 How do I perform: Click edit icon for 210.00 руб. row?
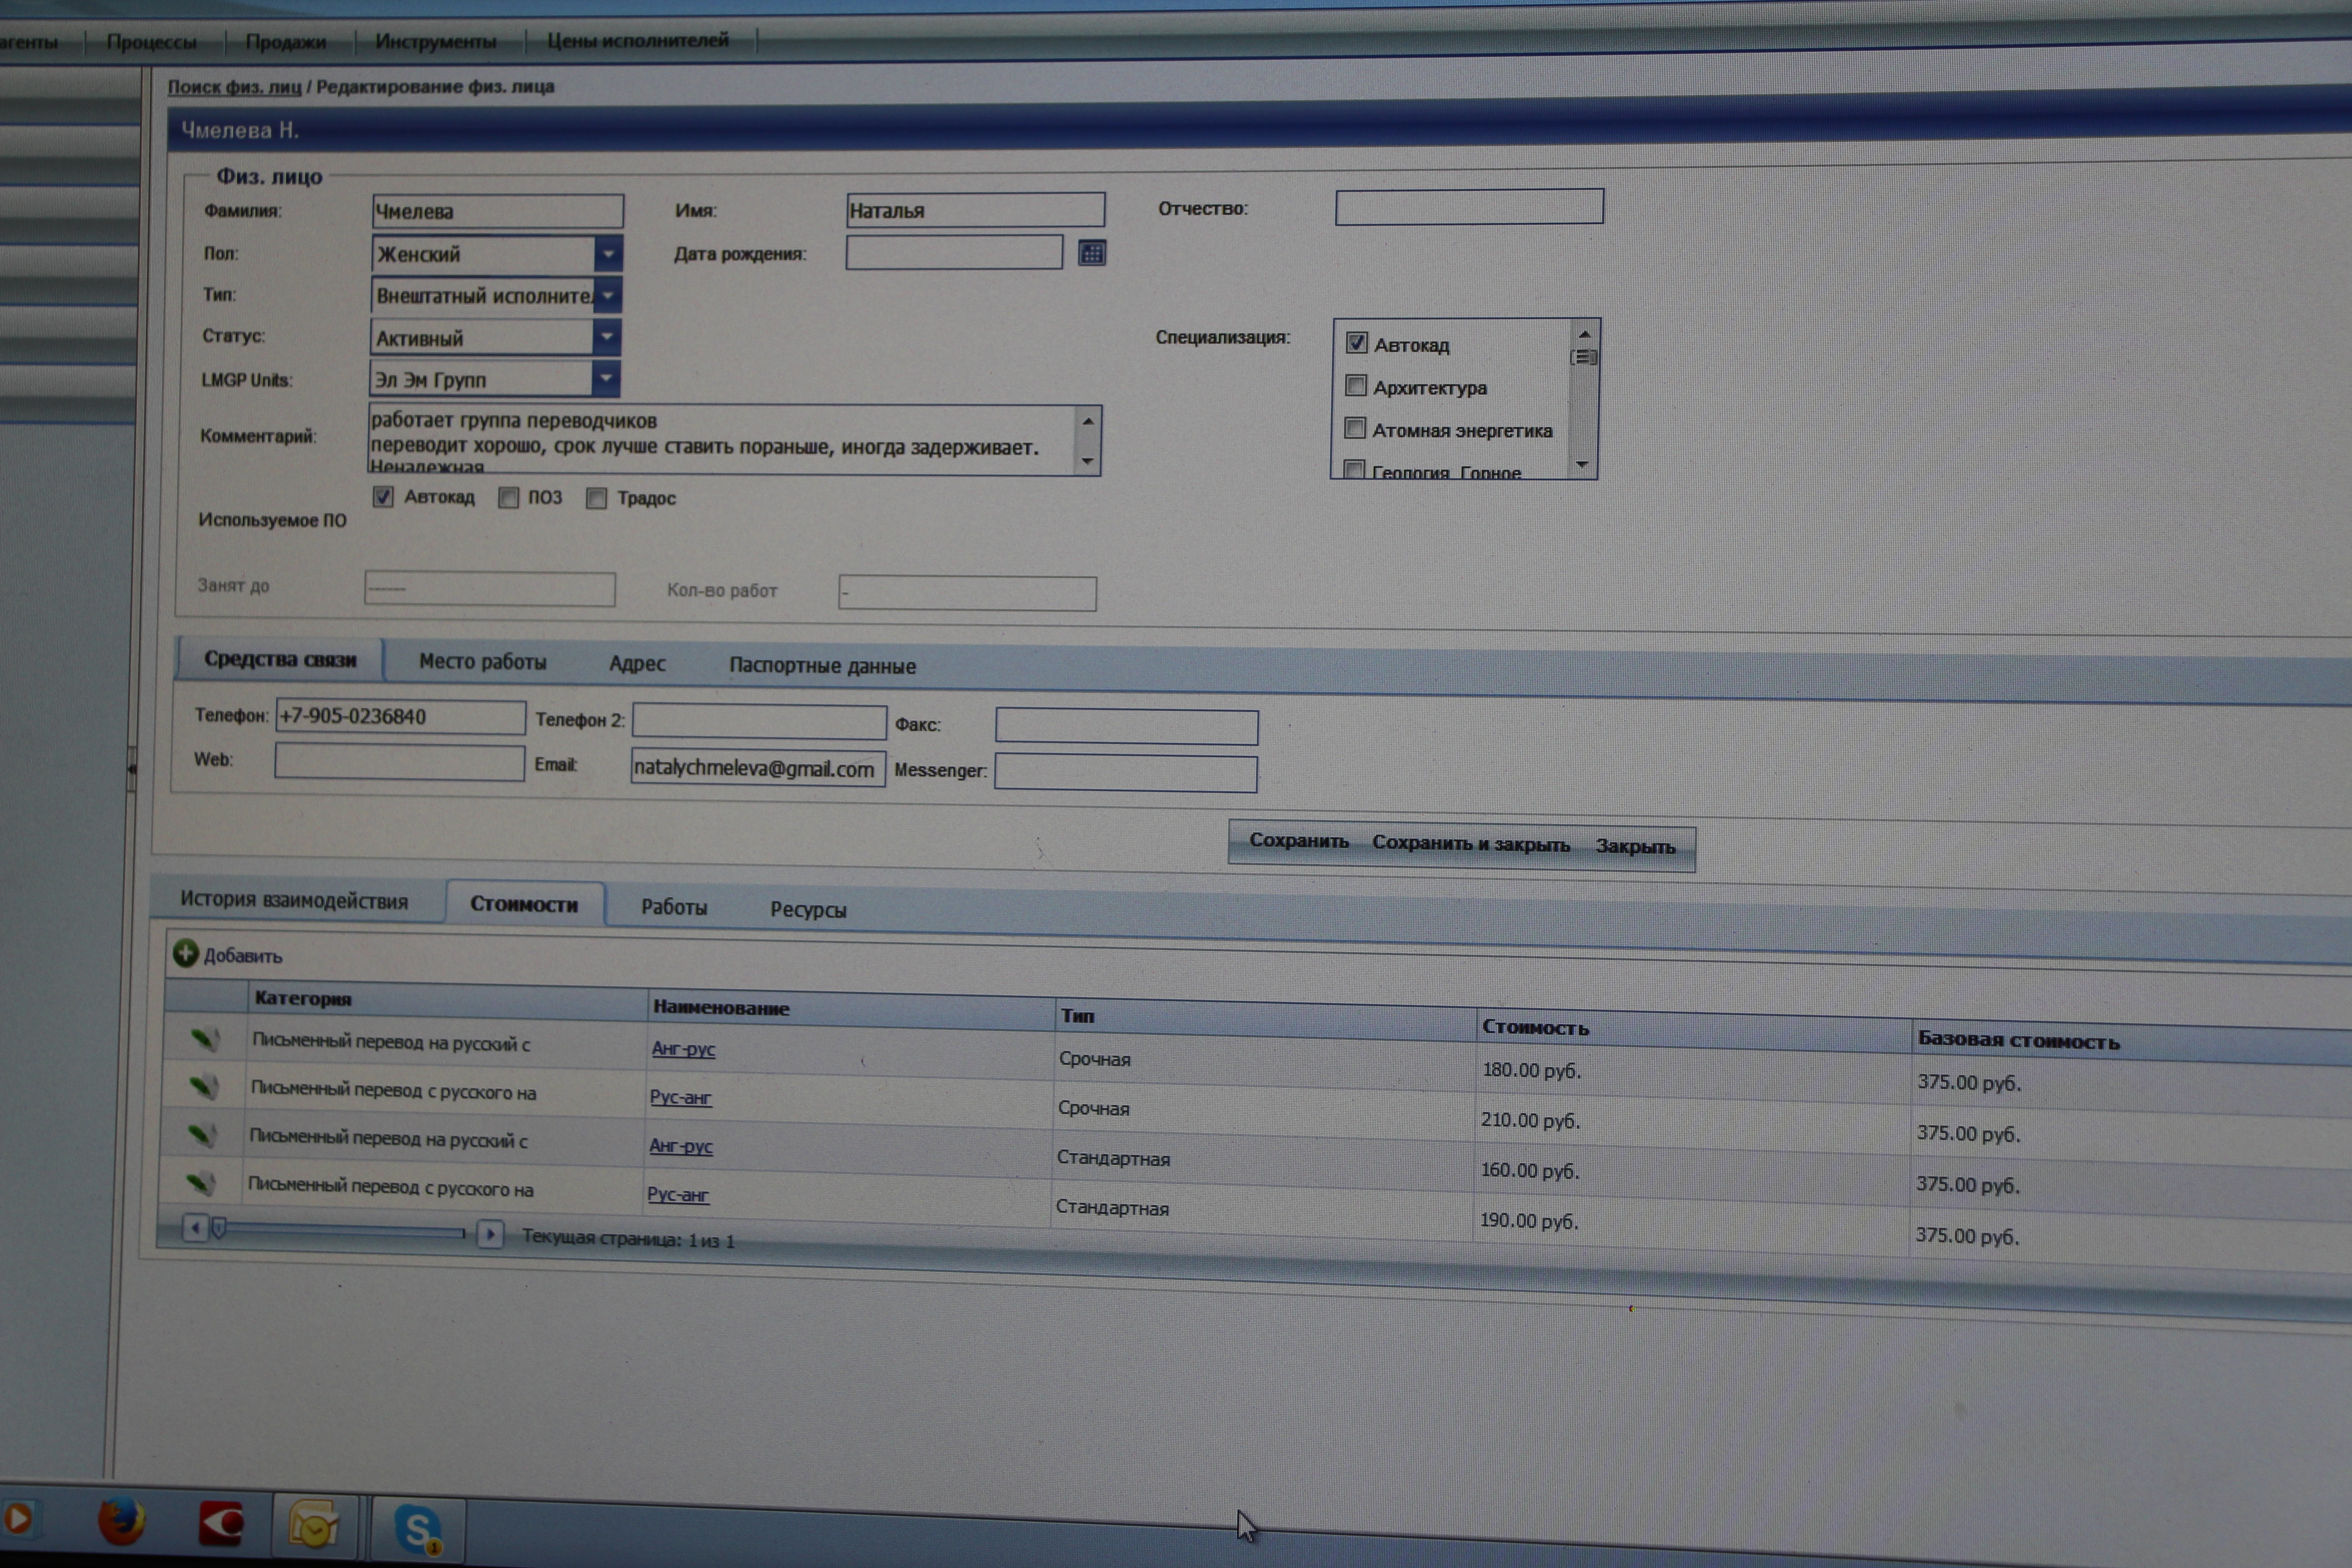[x=203, y=1086]
